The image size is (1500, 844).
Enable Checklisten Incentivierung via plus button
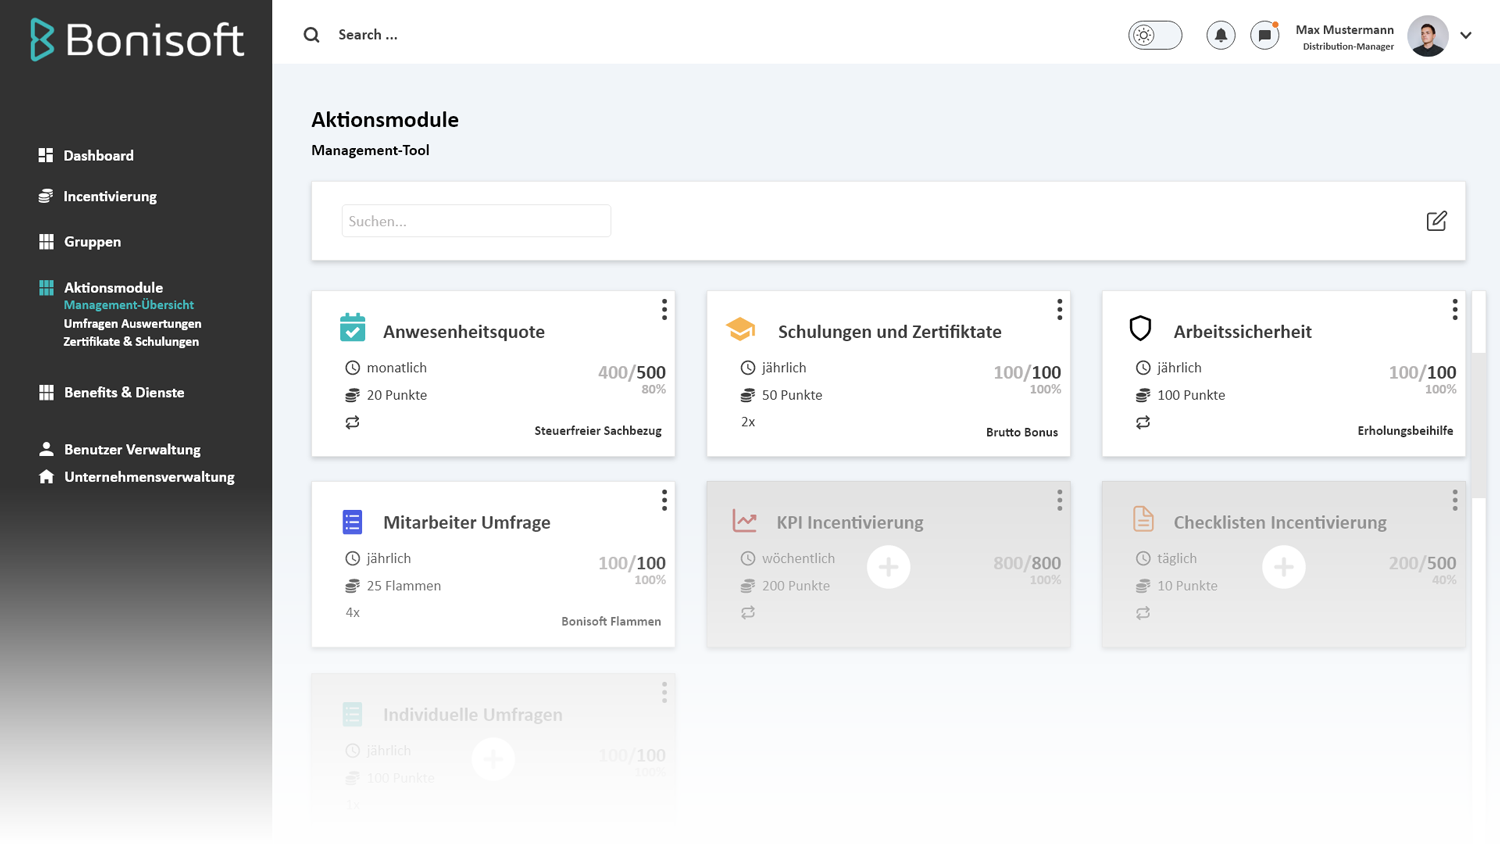[1283, 567]
